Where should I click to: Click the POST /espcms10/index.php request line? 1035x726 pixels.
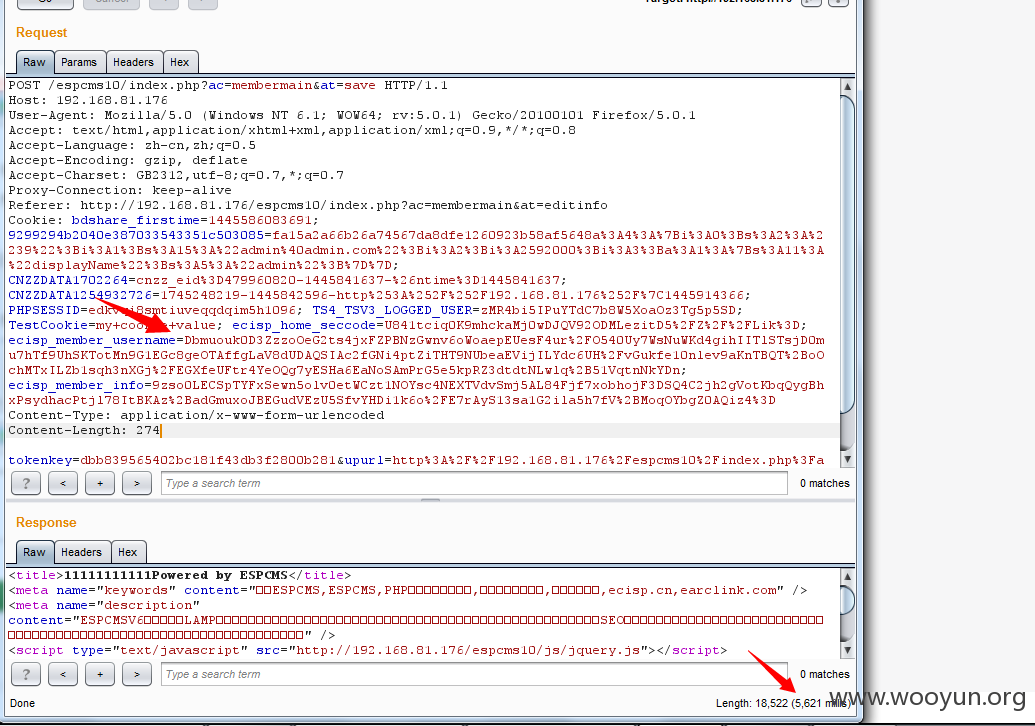click(228, 85)
